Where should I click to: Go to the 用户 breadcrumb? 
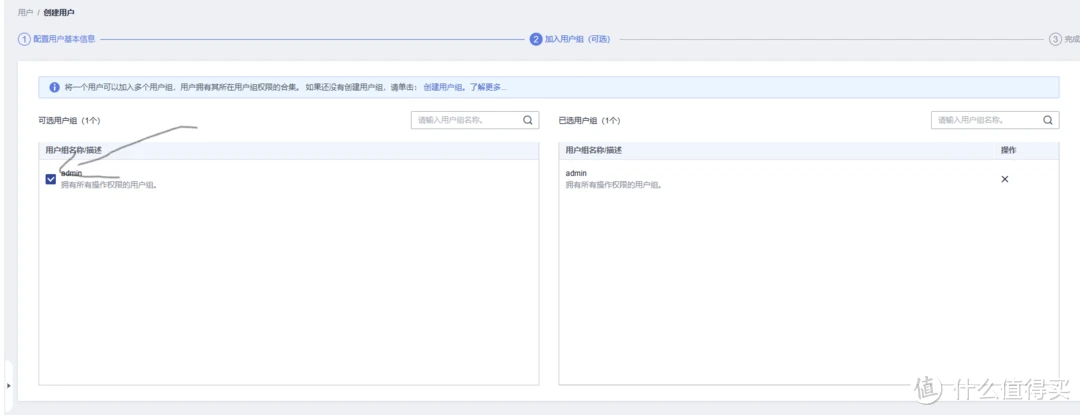(x=25, y=12)
